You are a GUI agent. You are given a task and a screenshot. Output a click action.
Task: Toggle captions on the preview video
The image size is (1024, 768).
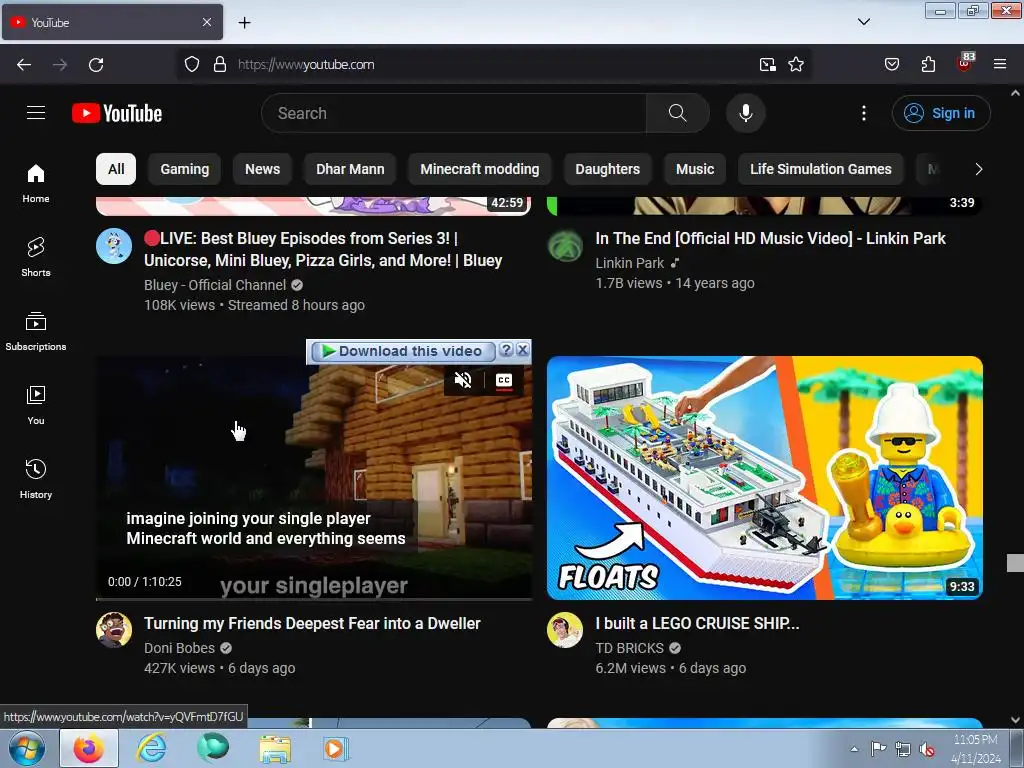click(x=504, y=380)
